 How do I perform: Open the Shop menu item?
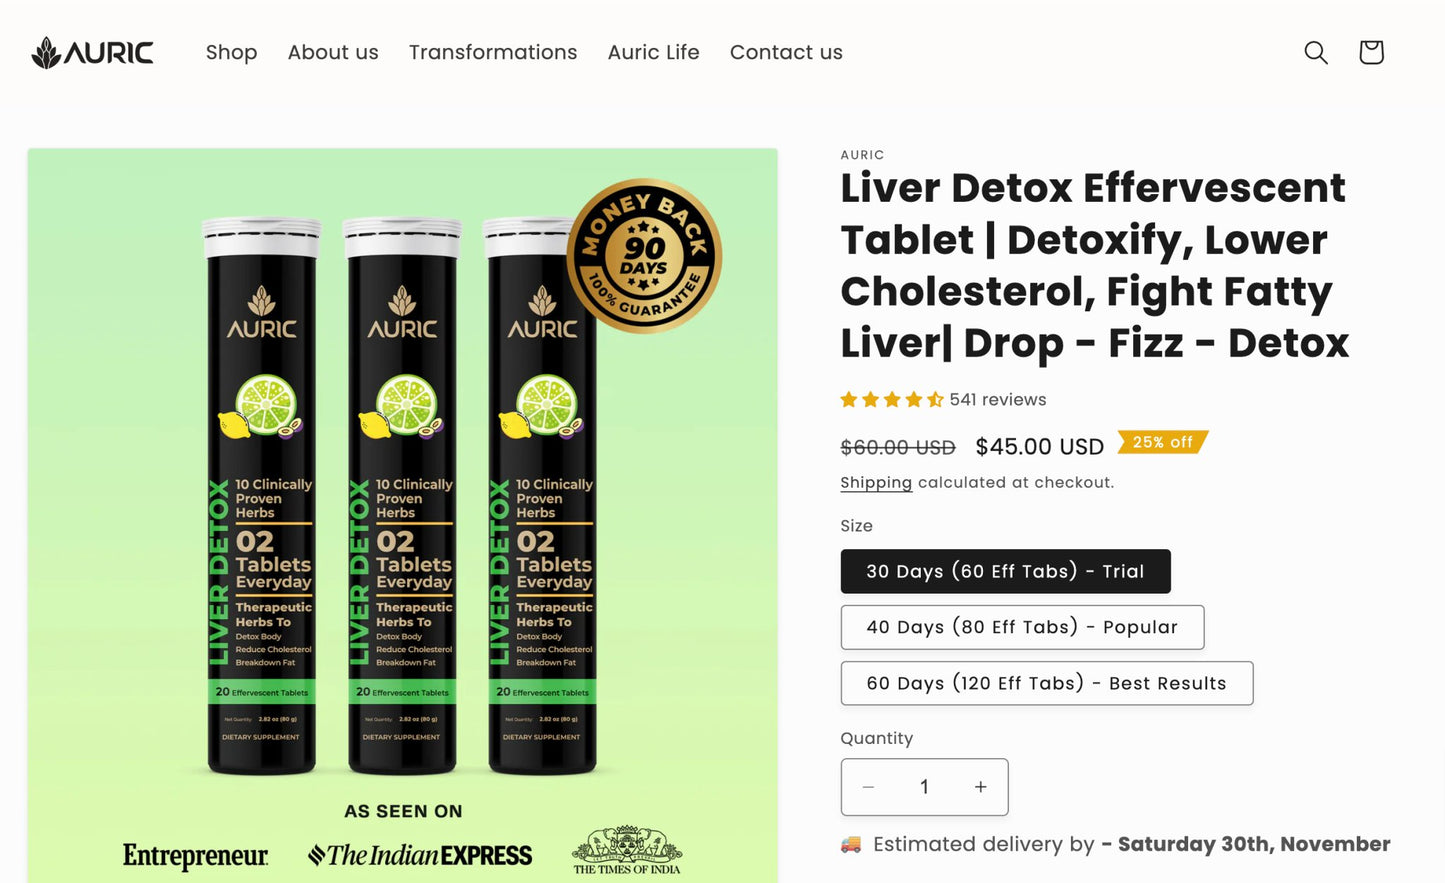tap(231, 52)
